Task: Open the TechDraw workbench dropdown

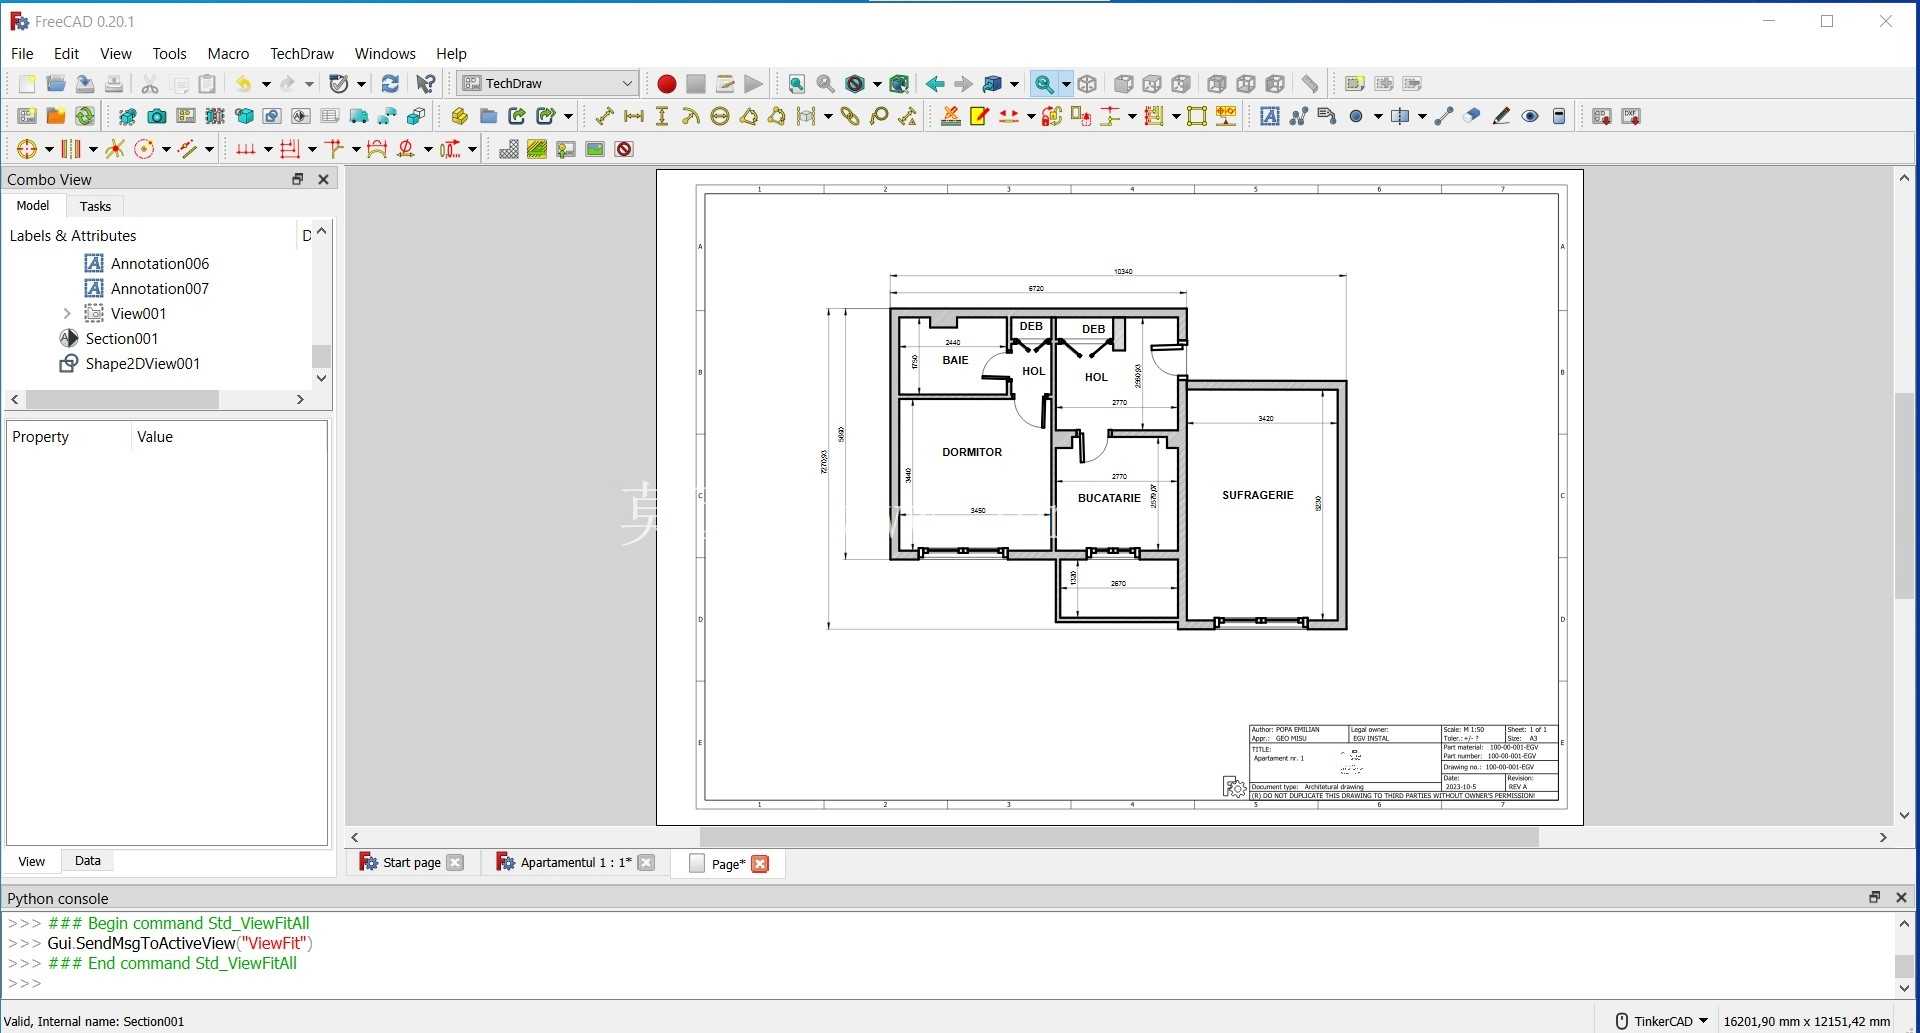Action: coord(548,84)
